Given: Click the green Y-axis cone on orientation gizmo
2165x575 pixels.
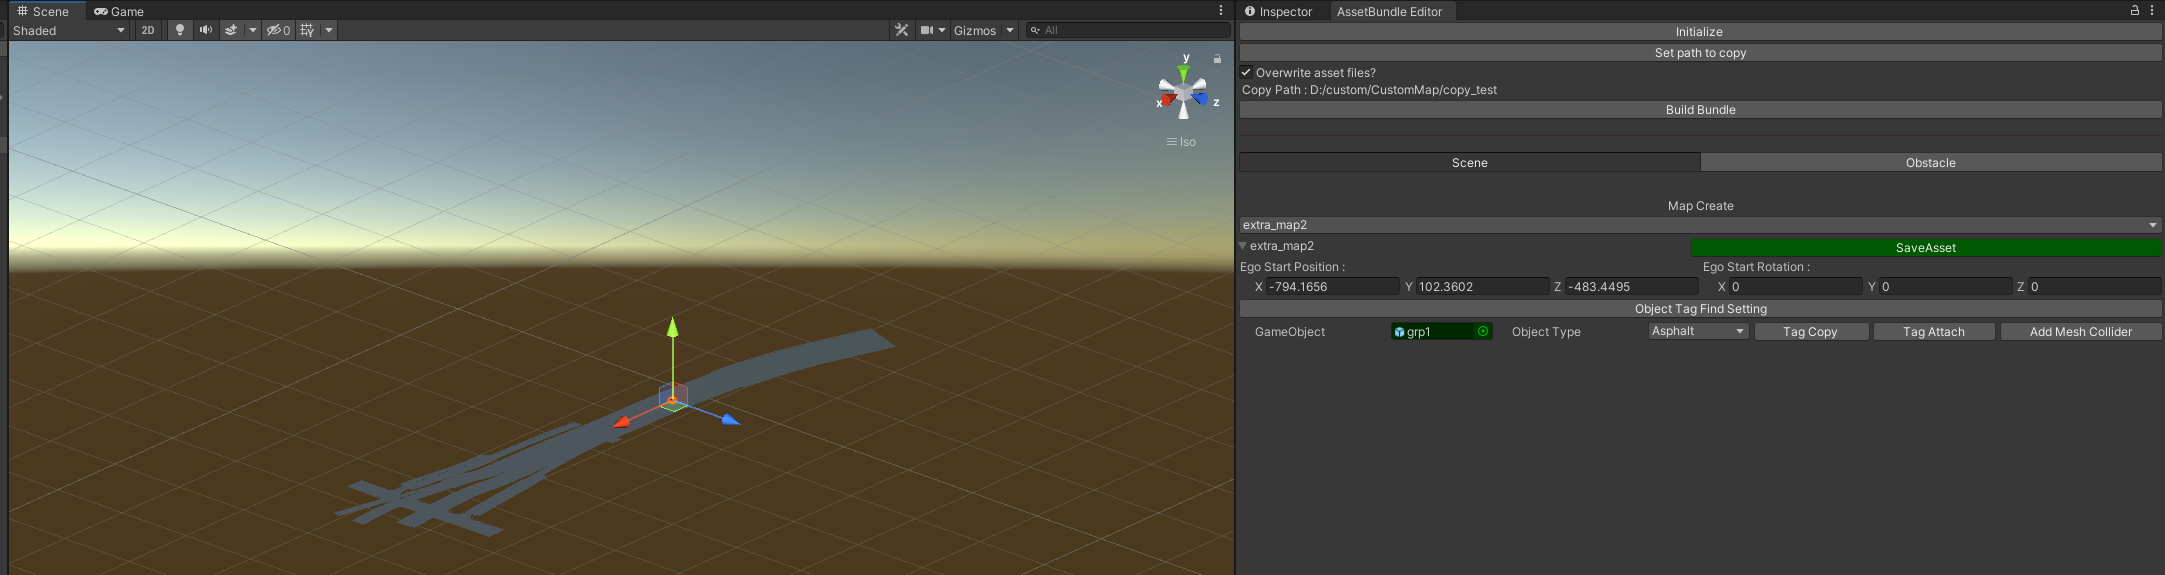Looking at the screenshot, I should pos(1184,74).
